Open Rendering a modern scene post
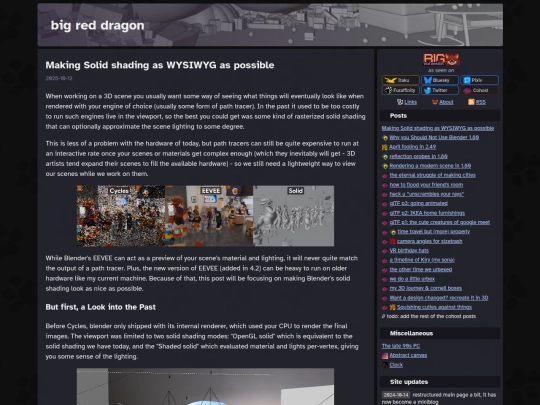 click(430, 166)
